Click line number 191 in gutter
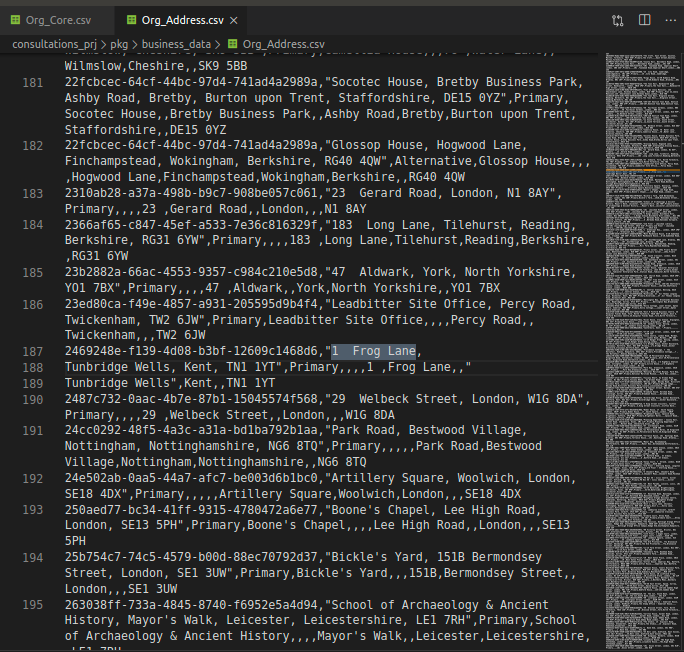Viewport: 684px width, 652px height. pyautogui.click(x=33, y=430)
